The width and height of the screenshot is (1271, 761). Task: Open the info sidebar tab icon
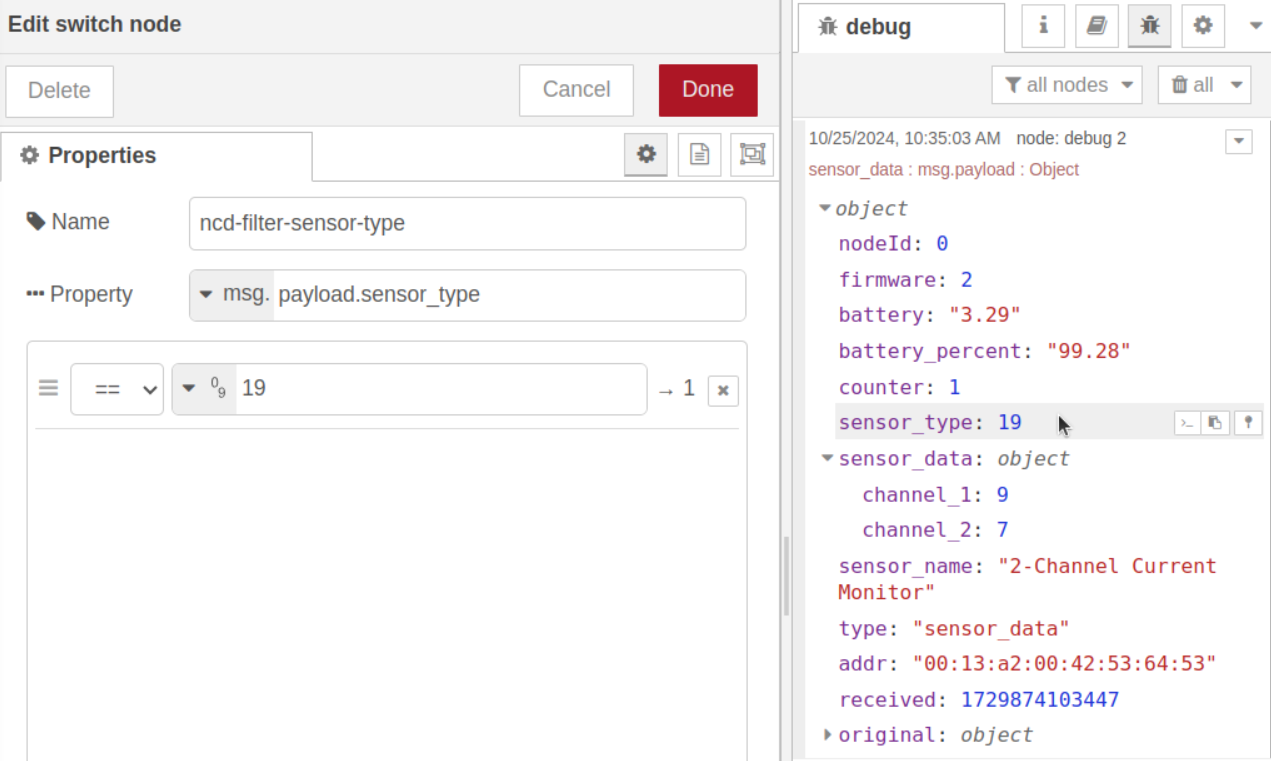click(x=1043, y=26)
